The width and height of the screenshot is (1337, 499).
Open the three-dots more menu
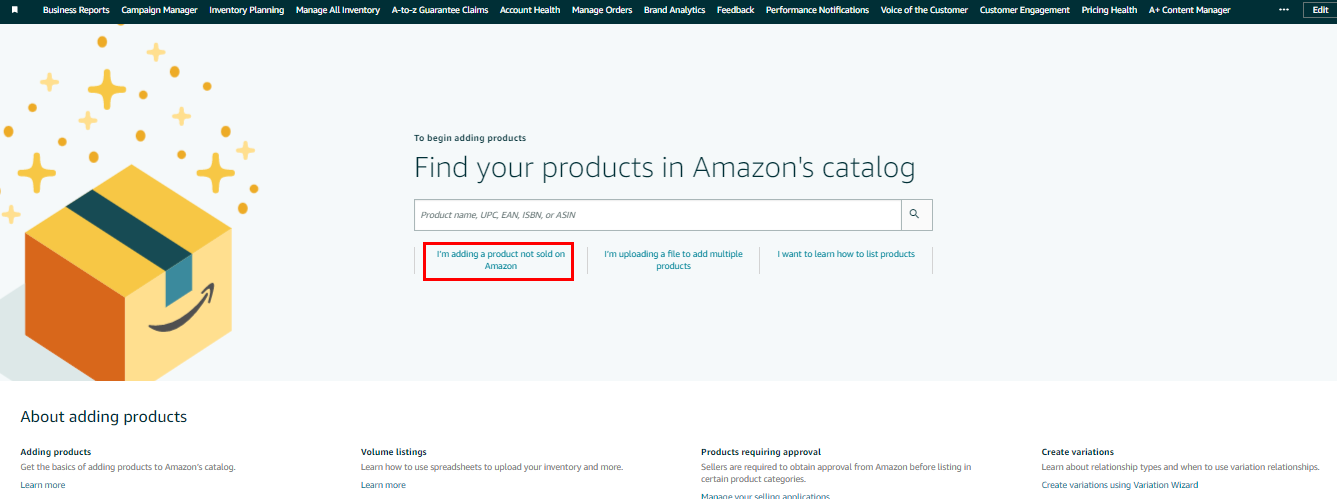(x=1284, y=10)
